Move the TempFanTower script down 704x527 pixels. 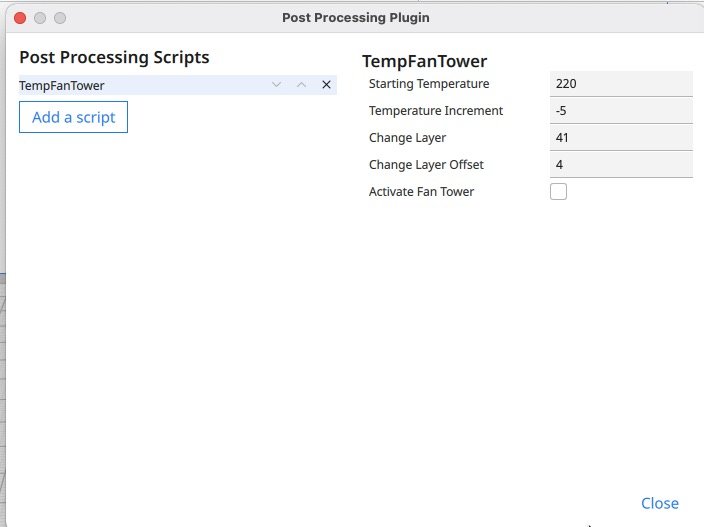tap(277, 85)
